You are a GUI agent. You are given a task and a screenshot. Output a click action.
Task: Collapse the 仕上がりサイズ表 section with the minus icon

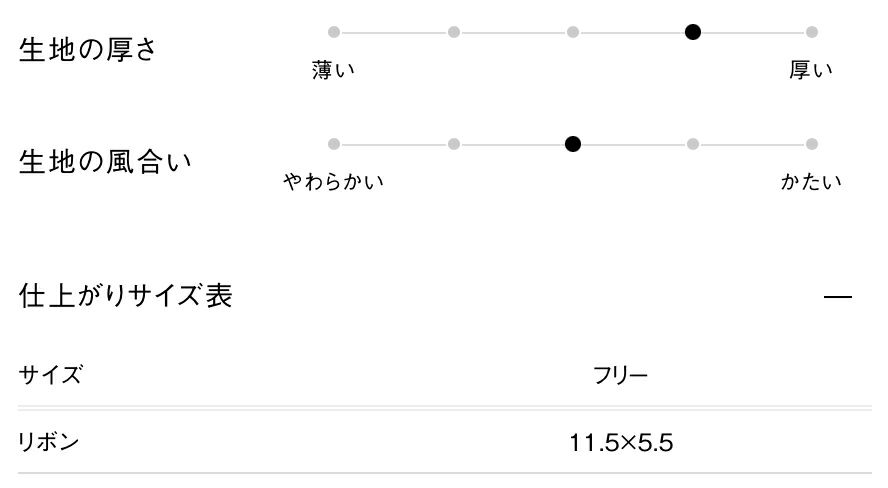click(x=837, y=298)
